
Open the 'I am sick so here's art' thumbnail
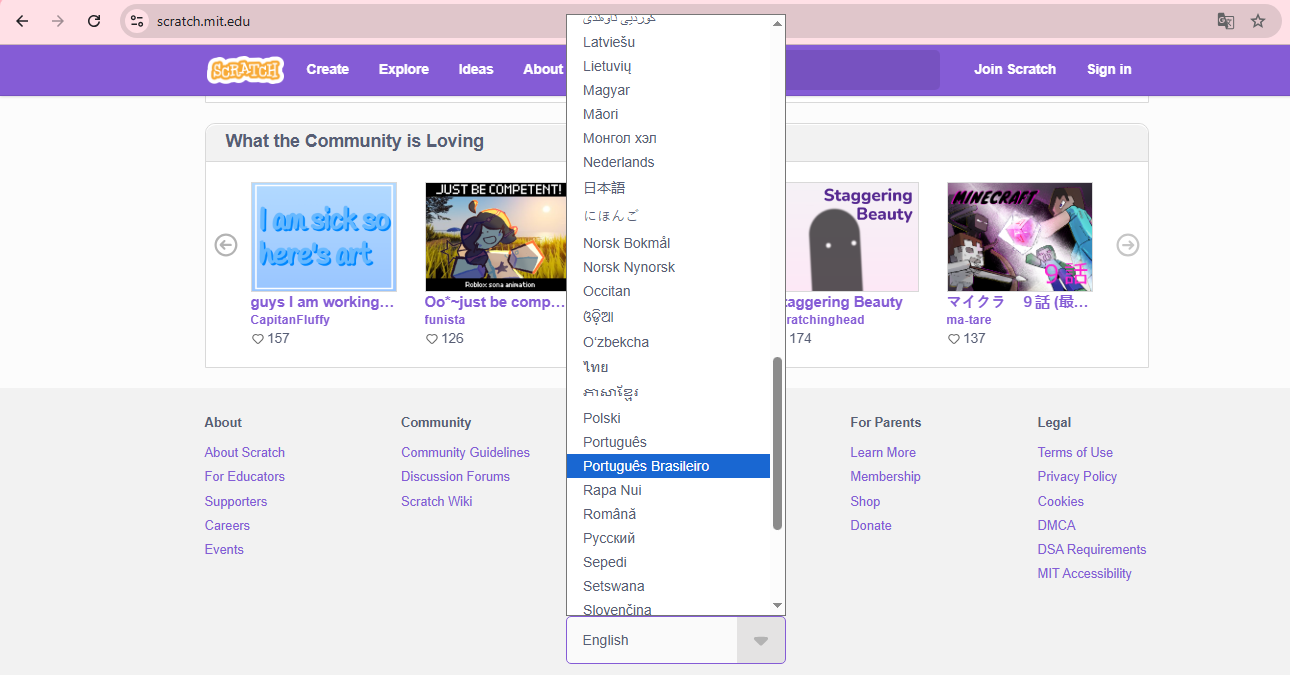pos(323,237)
